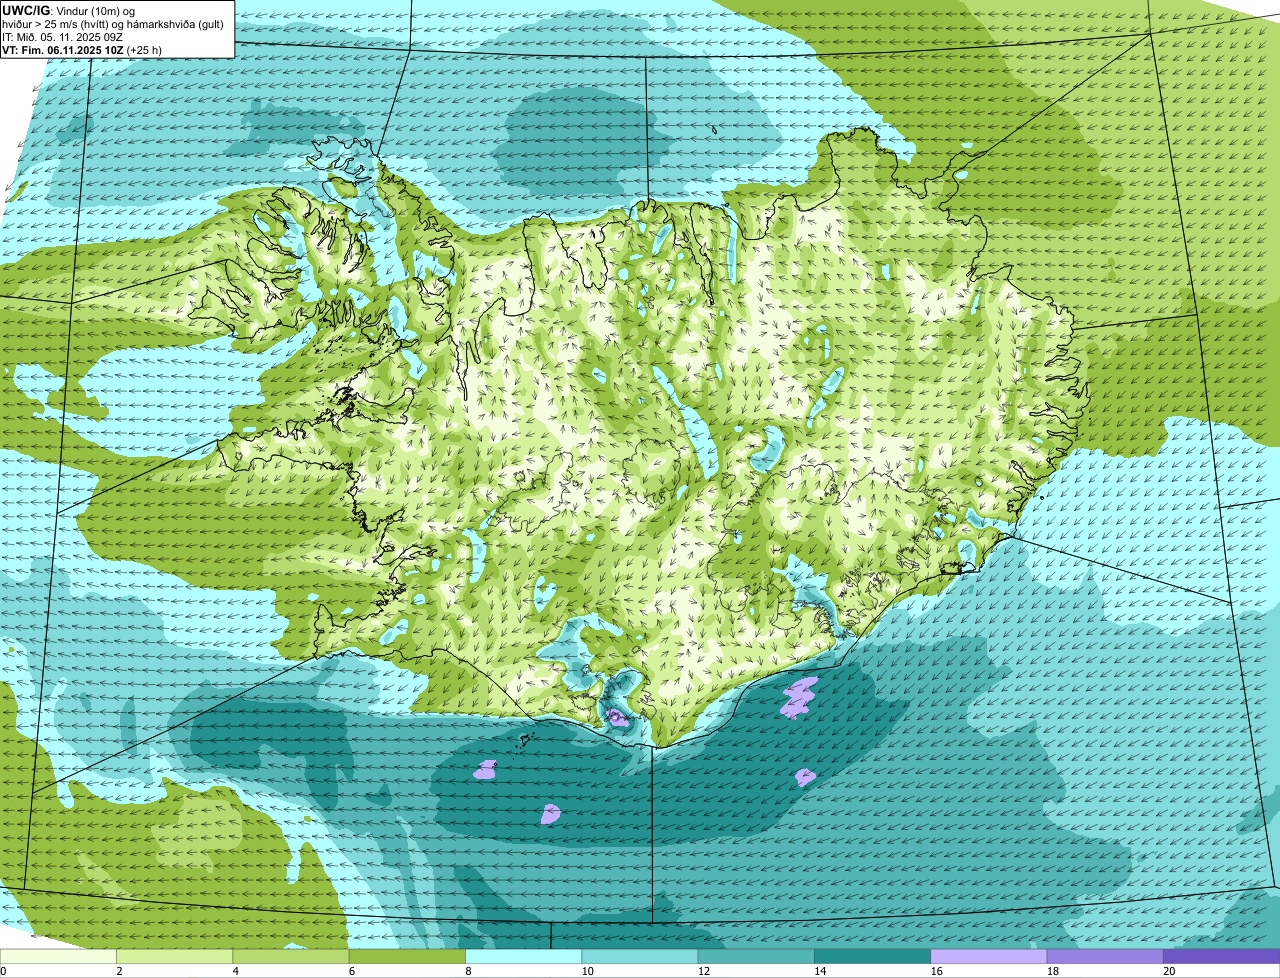Click the title text 'UWC/IG: Vindur (10m) og'
This screenshot has width=1280, height=978.
69,10
